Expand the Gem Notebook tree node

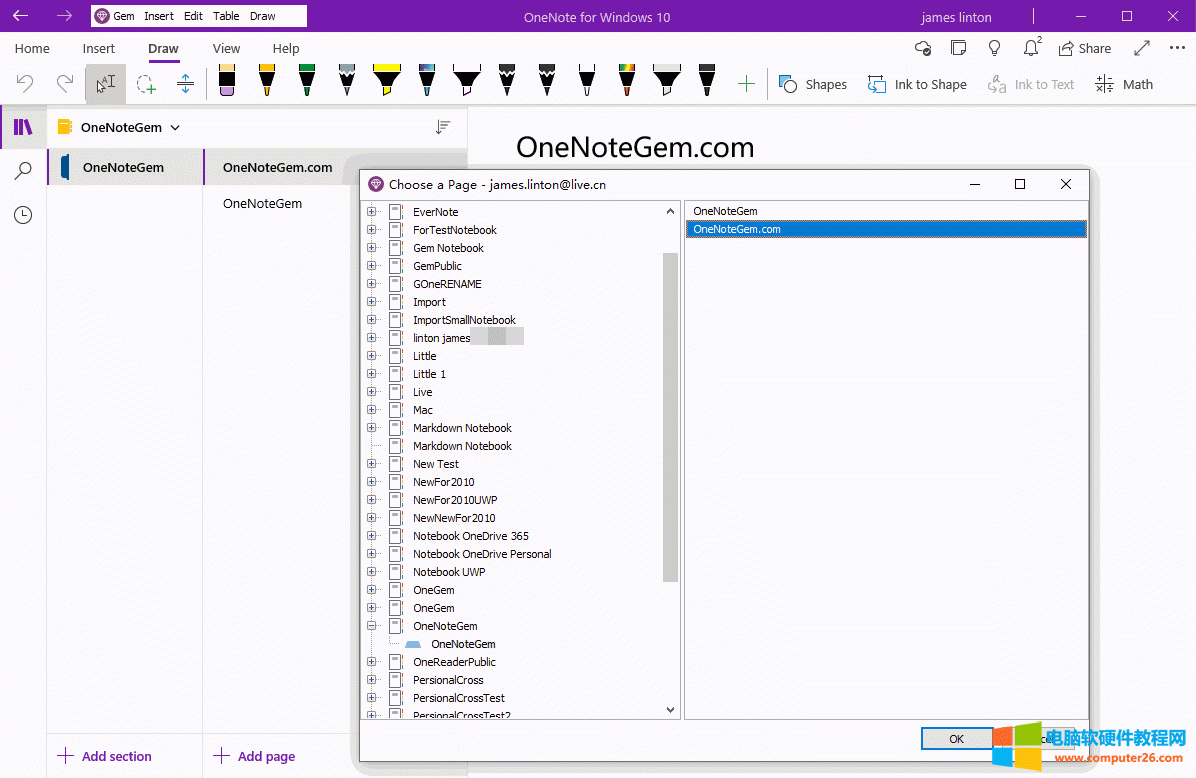coord(372,248)
